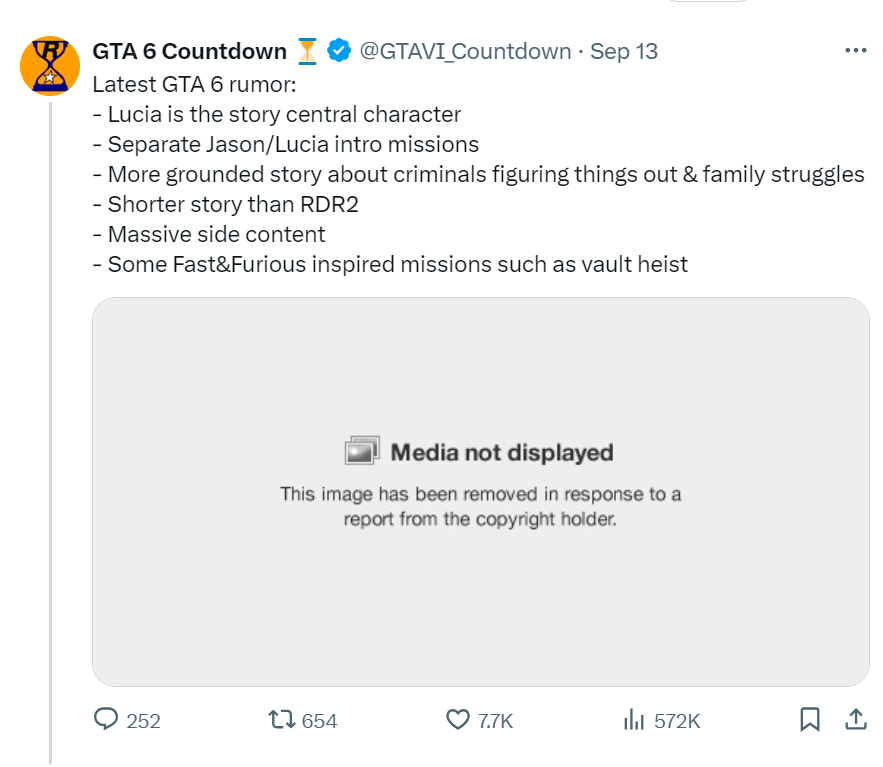Click the 572K views count
Image resolution: width=883 pixels, height=767 pixels.
(x=677, y=721)
